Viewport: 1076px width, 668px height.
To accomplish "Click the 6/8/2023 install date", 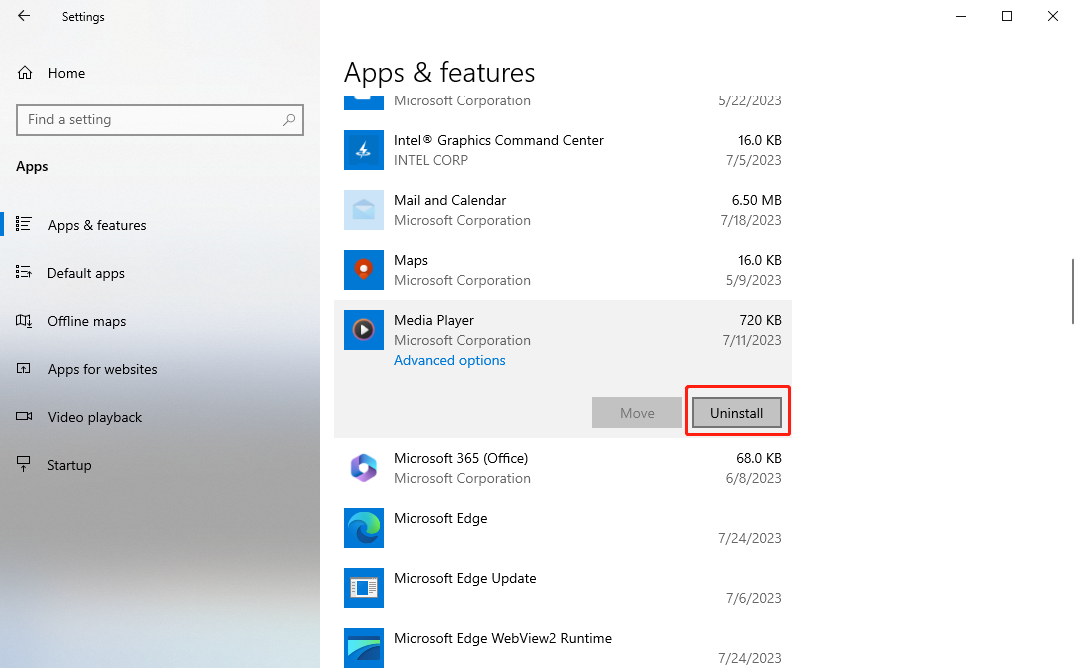I will [753, 478].
